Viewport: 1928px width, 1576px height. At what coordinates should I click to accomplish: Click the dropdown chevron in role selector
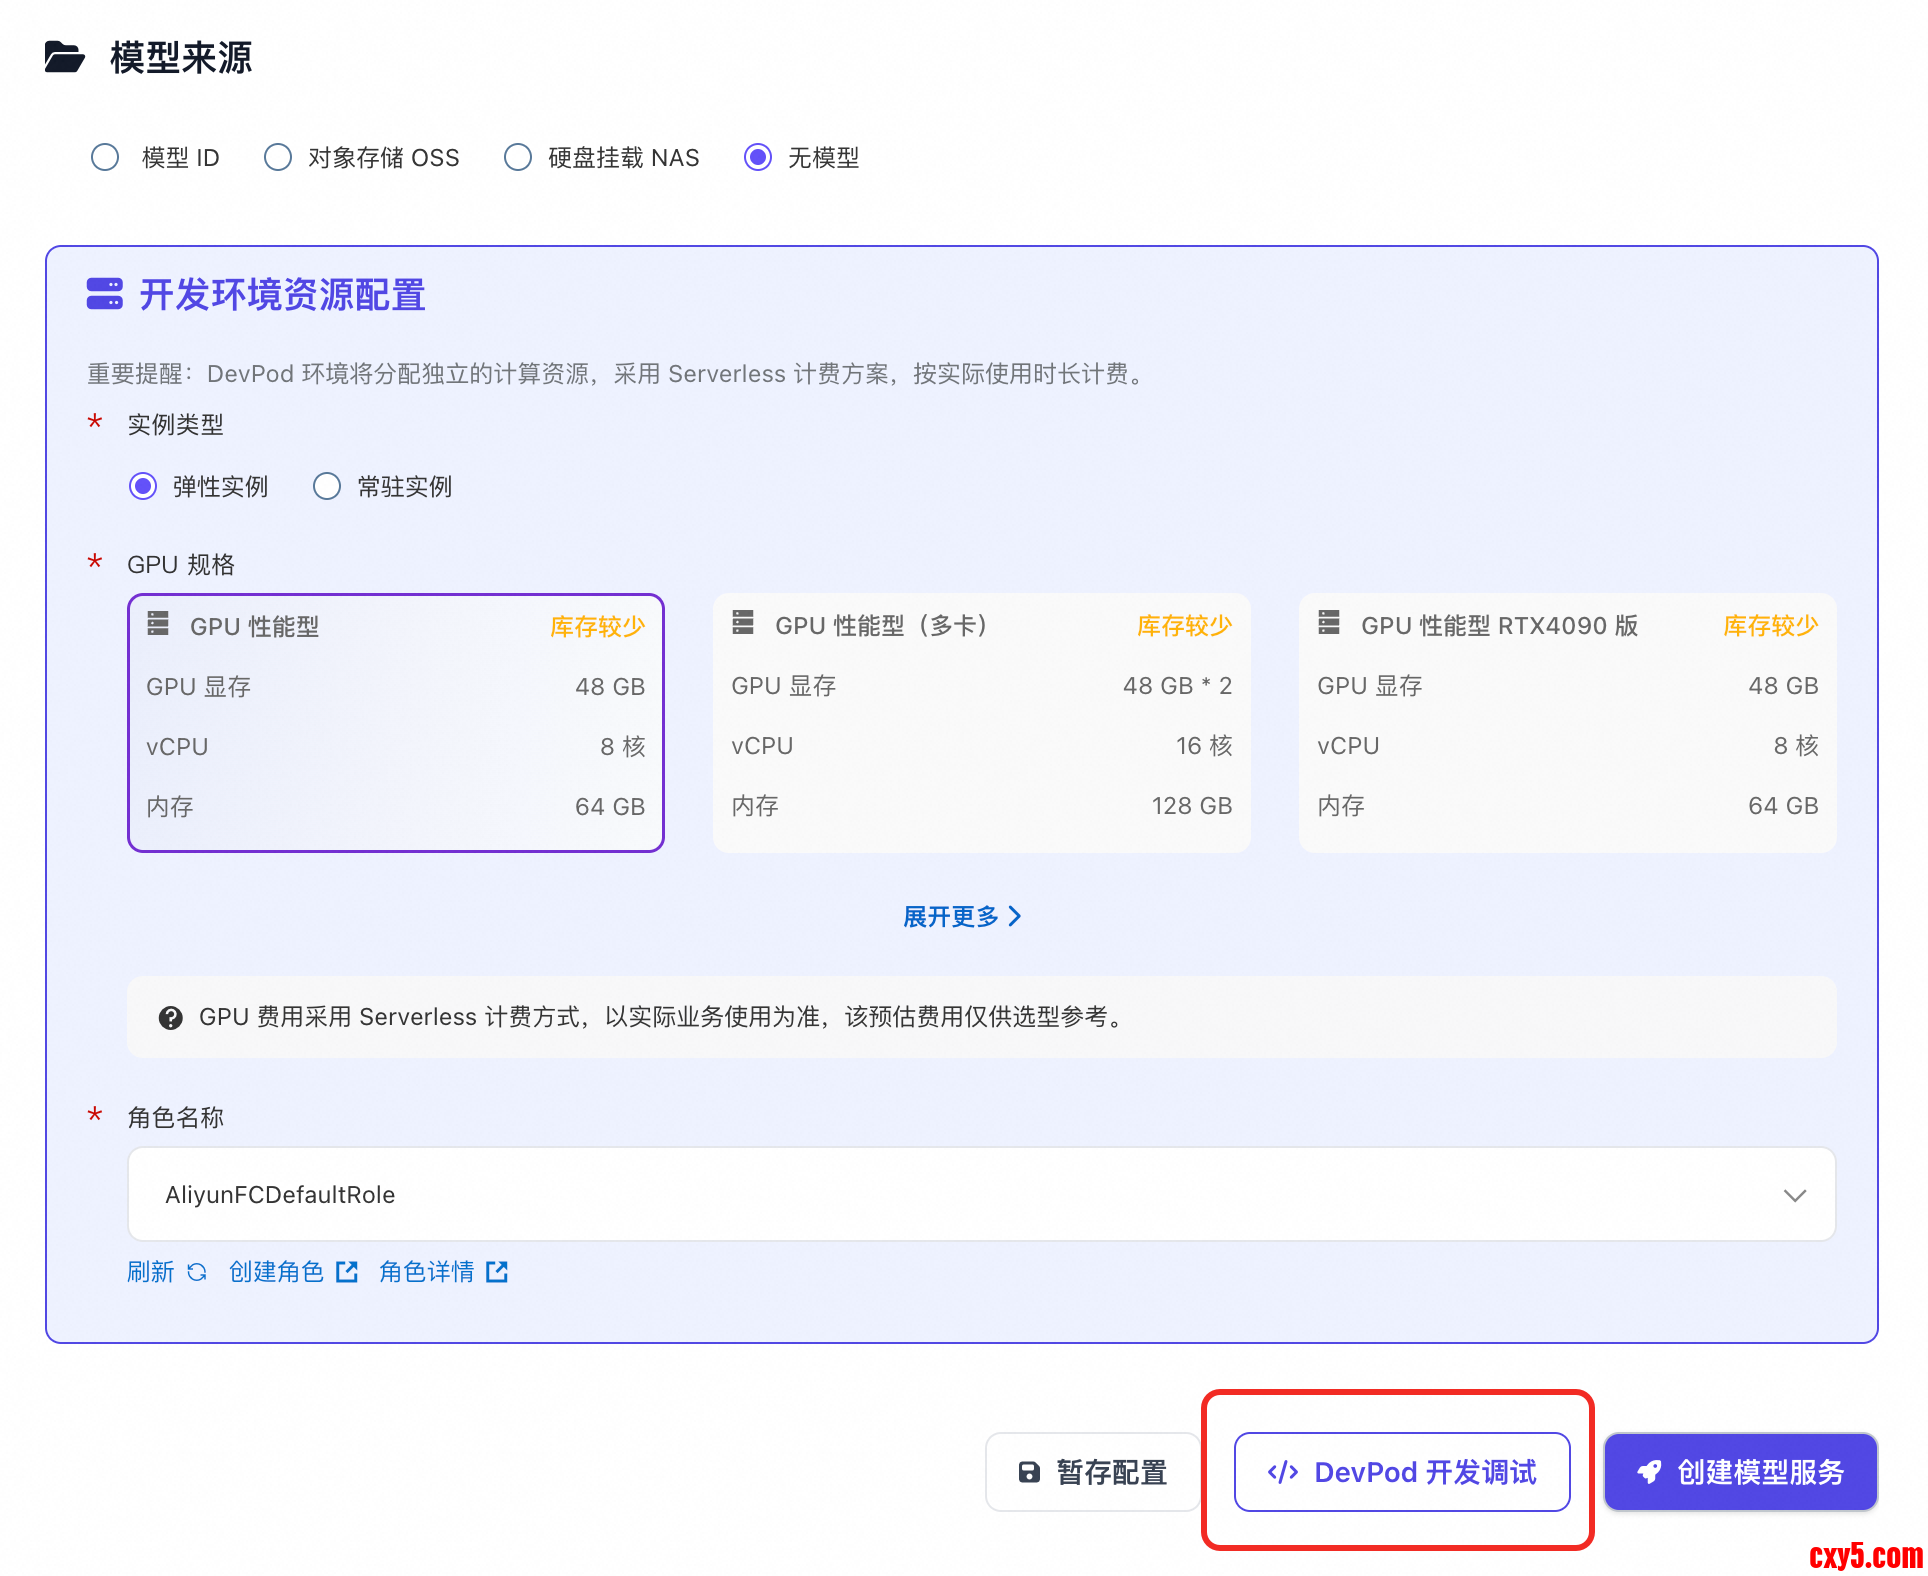1794,1196
